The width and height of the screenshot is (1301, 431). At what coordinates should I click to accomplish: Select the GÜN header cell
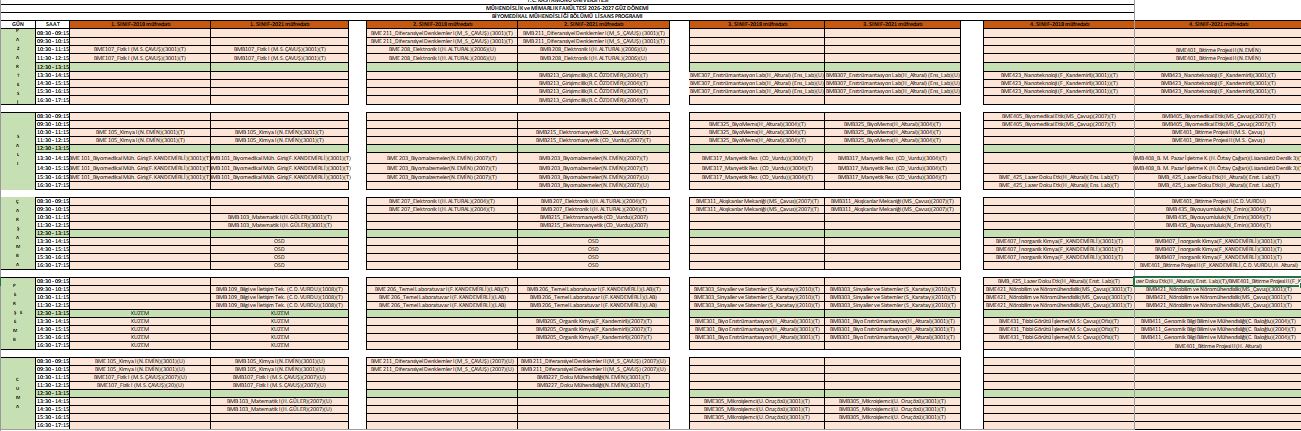tap(17, 22)
